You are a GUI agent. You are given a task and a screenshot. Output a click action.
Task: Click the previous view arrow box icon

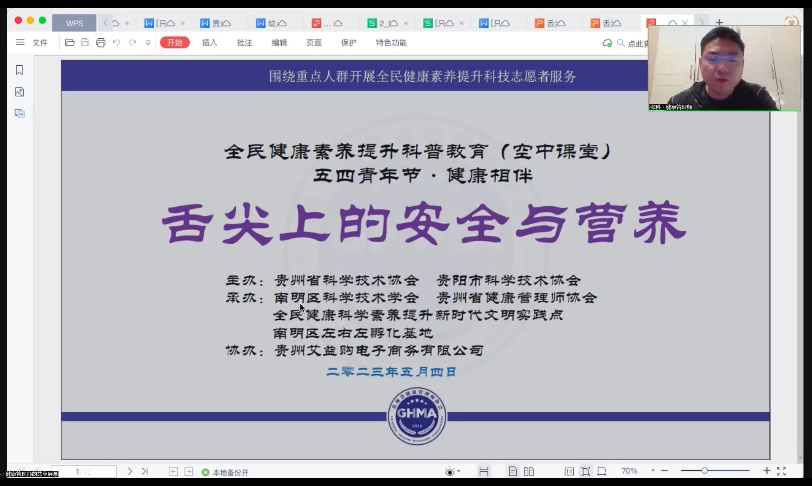pos(173,471)
